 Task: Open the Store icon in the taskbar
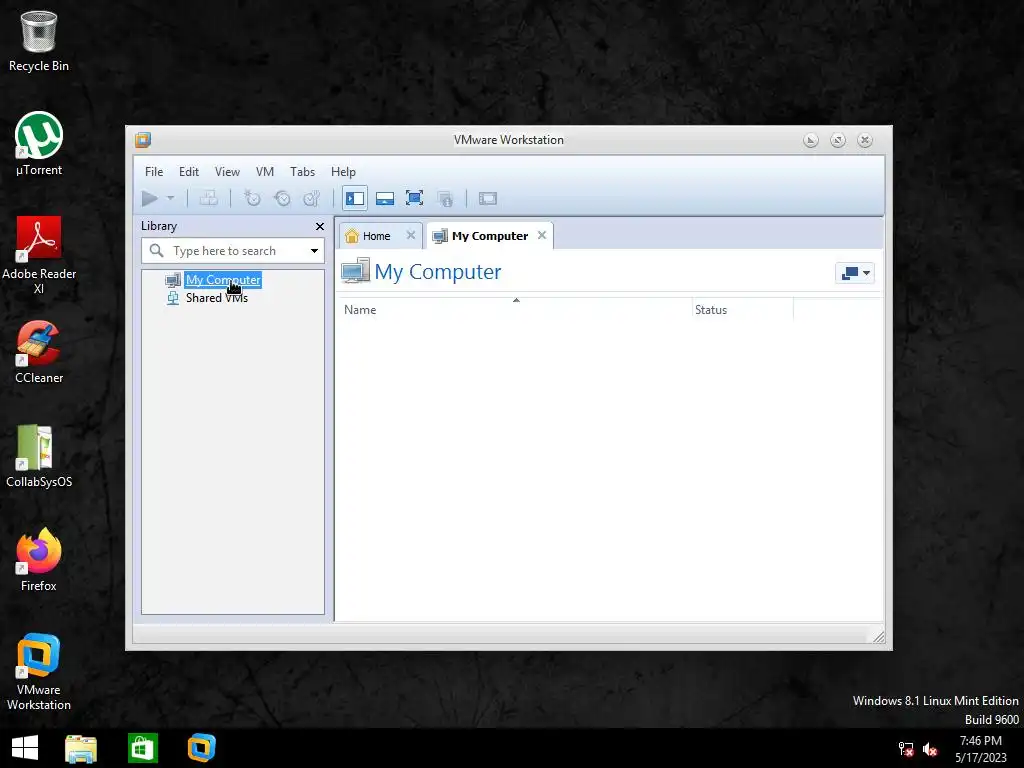point(142,748)
